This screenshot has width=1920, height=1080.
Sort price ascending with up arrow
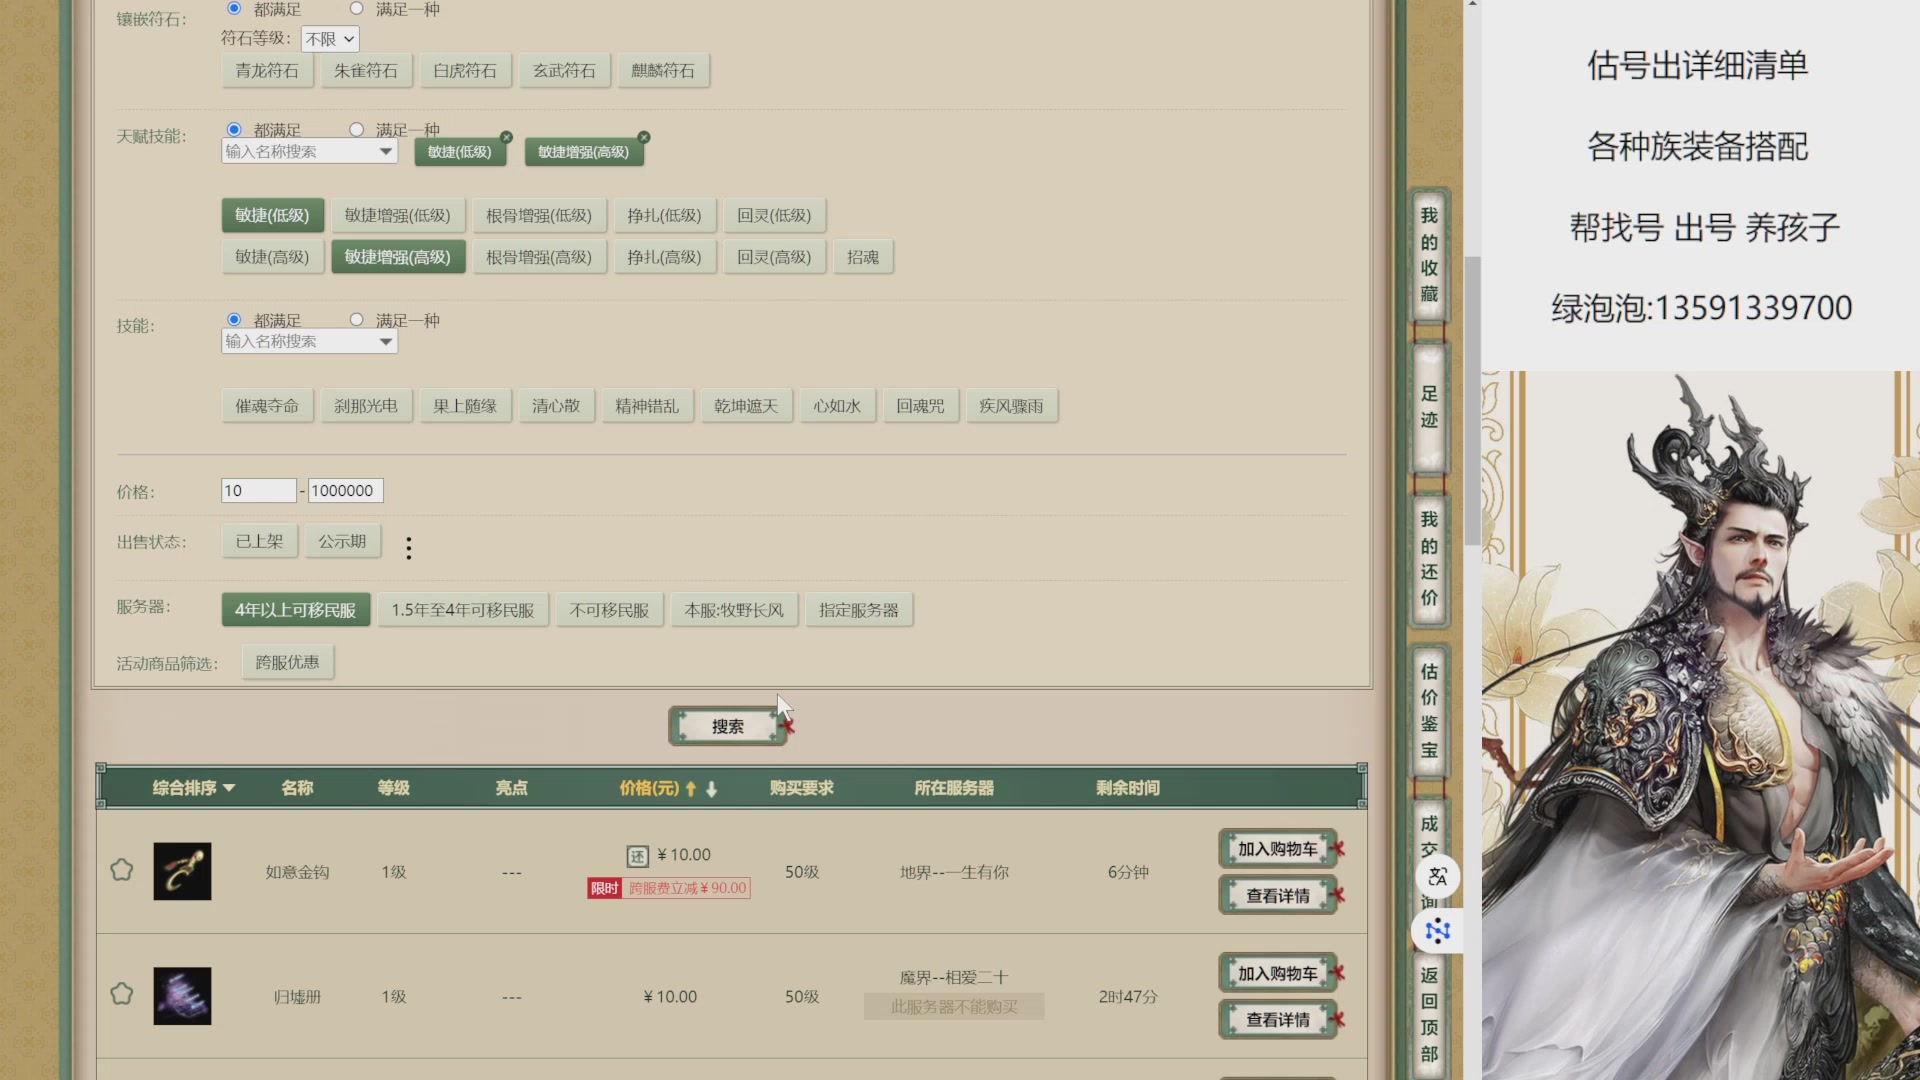pyautogui.click(x=690, y=789)
